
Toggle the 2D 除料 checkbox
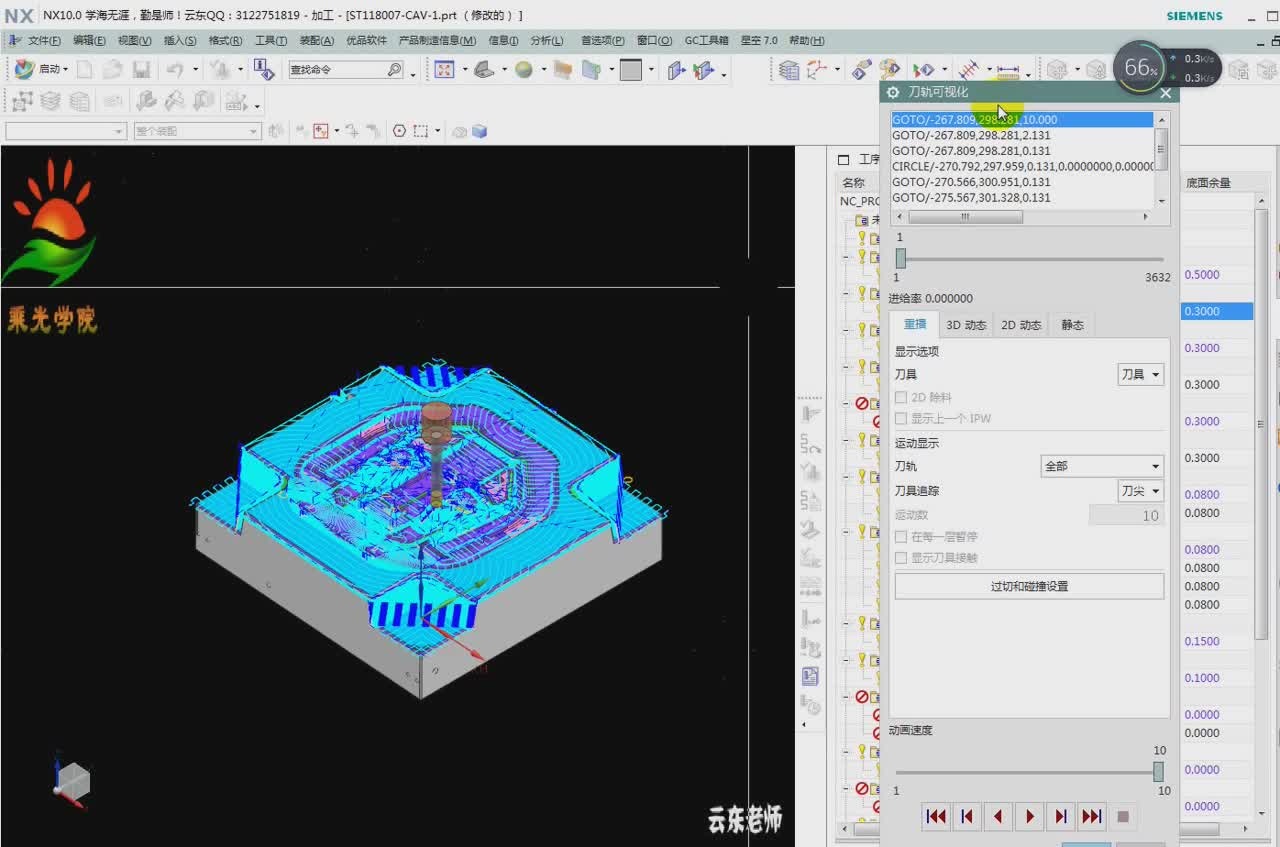coord(901,397)
